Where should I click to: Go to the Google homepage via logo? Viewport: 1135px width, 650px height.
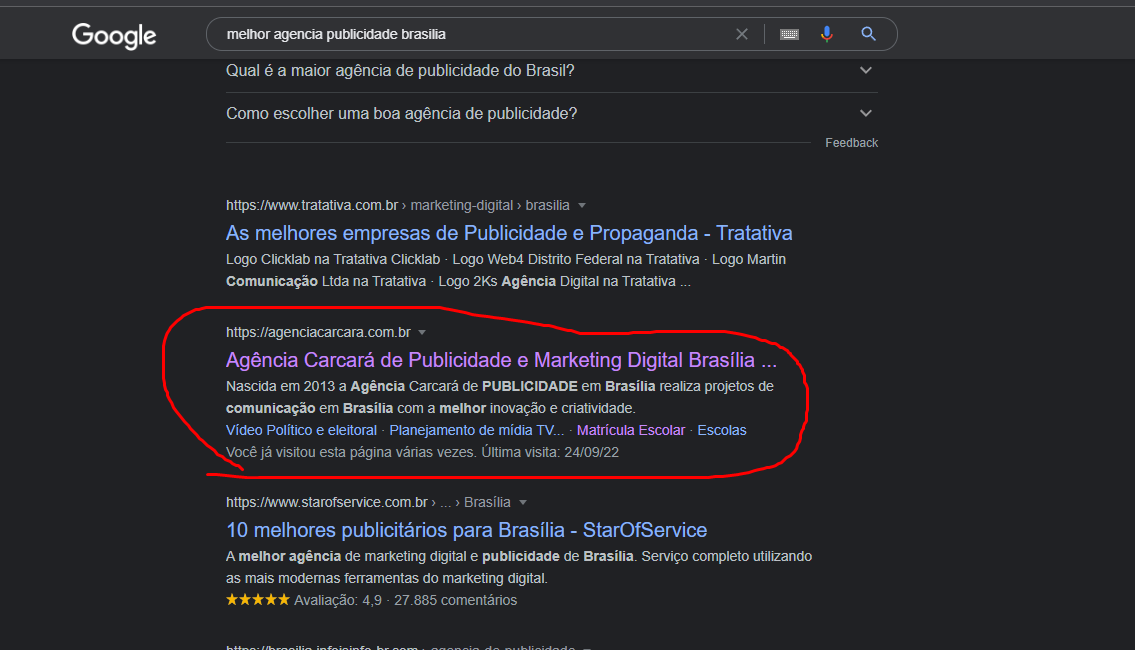tap(114, 35)
